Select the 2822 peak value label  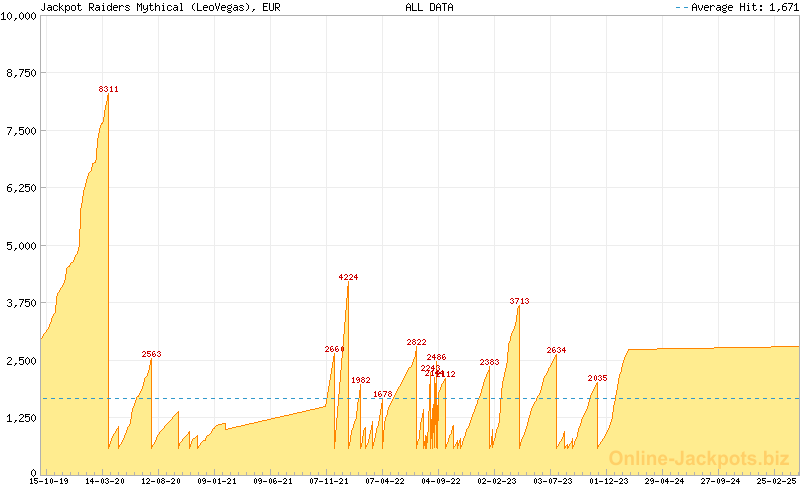tap(416, 342)
